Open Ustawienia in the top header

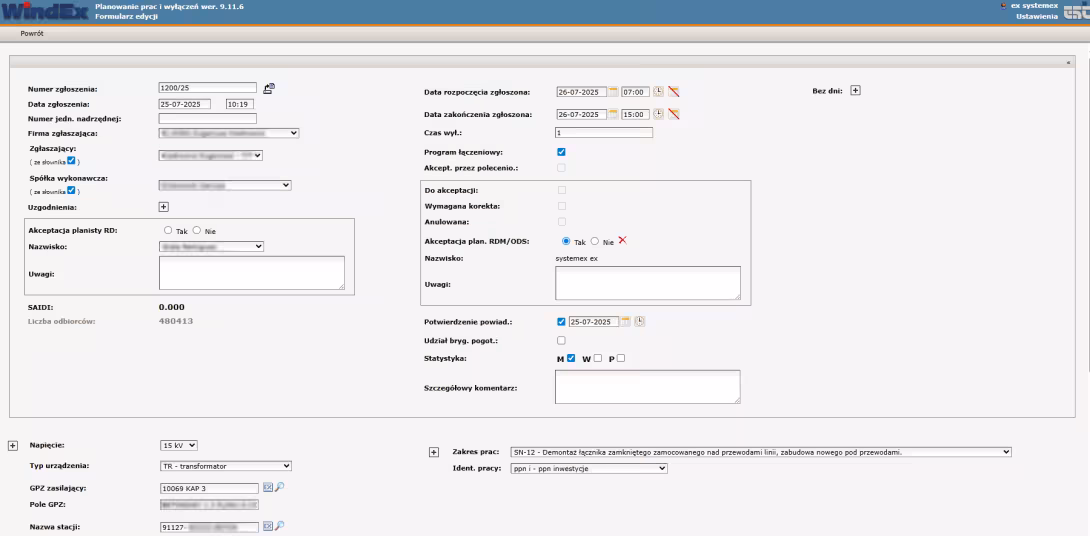click(x=1036, y=16)
